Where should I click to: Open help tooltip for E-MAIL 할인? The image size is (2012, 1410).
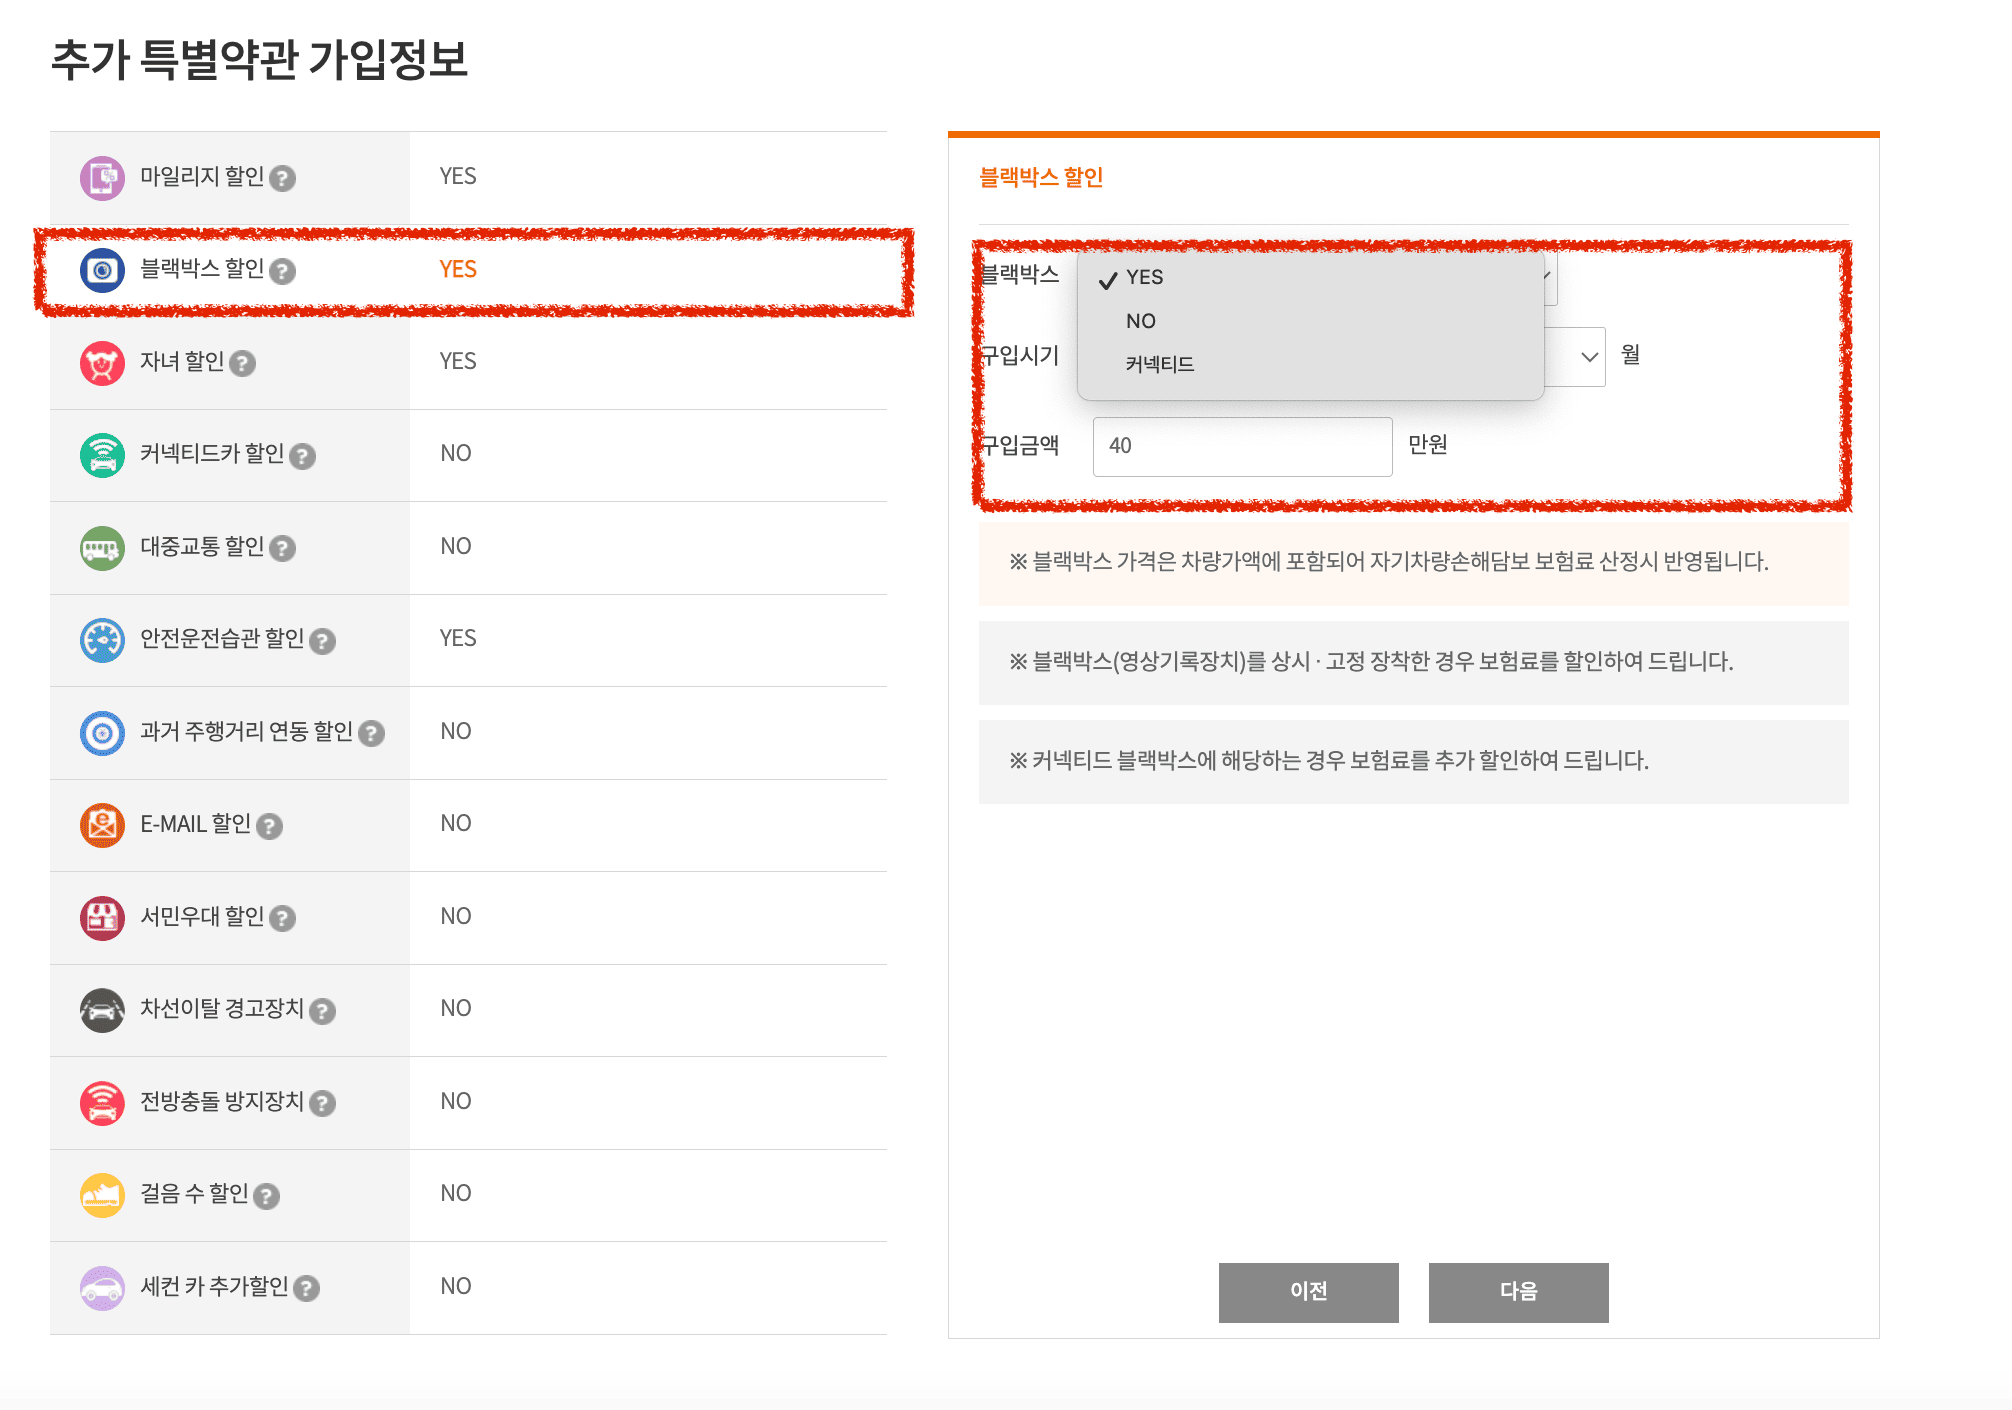point(269,826)
